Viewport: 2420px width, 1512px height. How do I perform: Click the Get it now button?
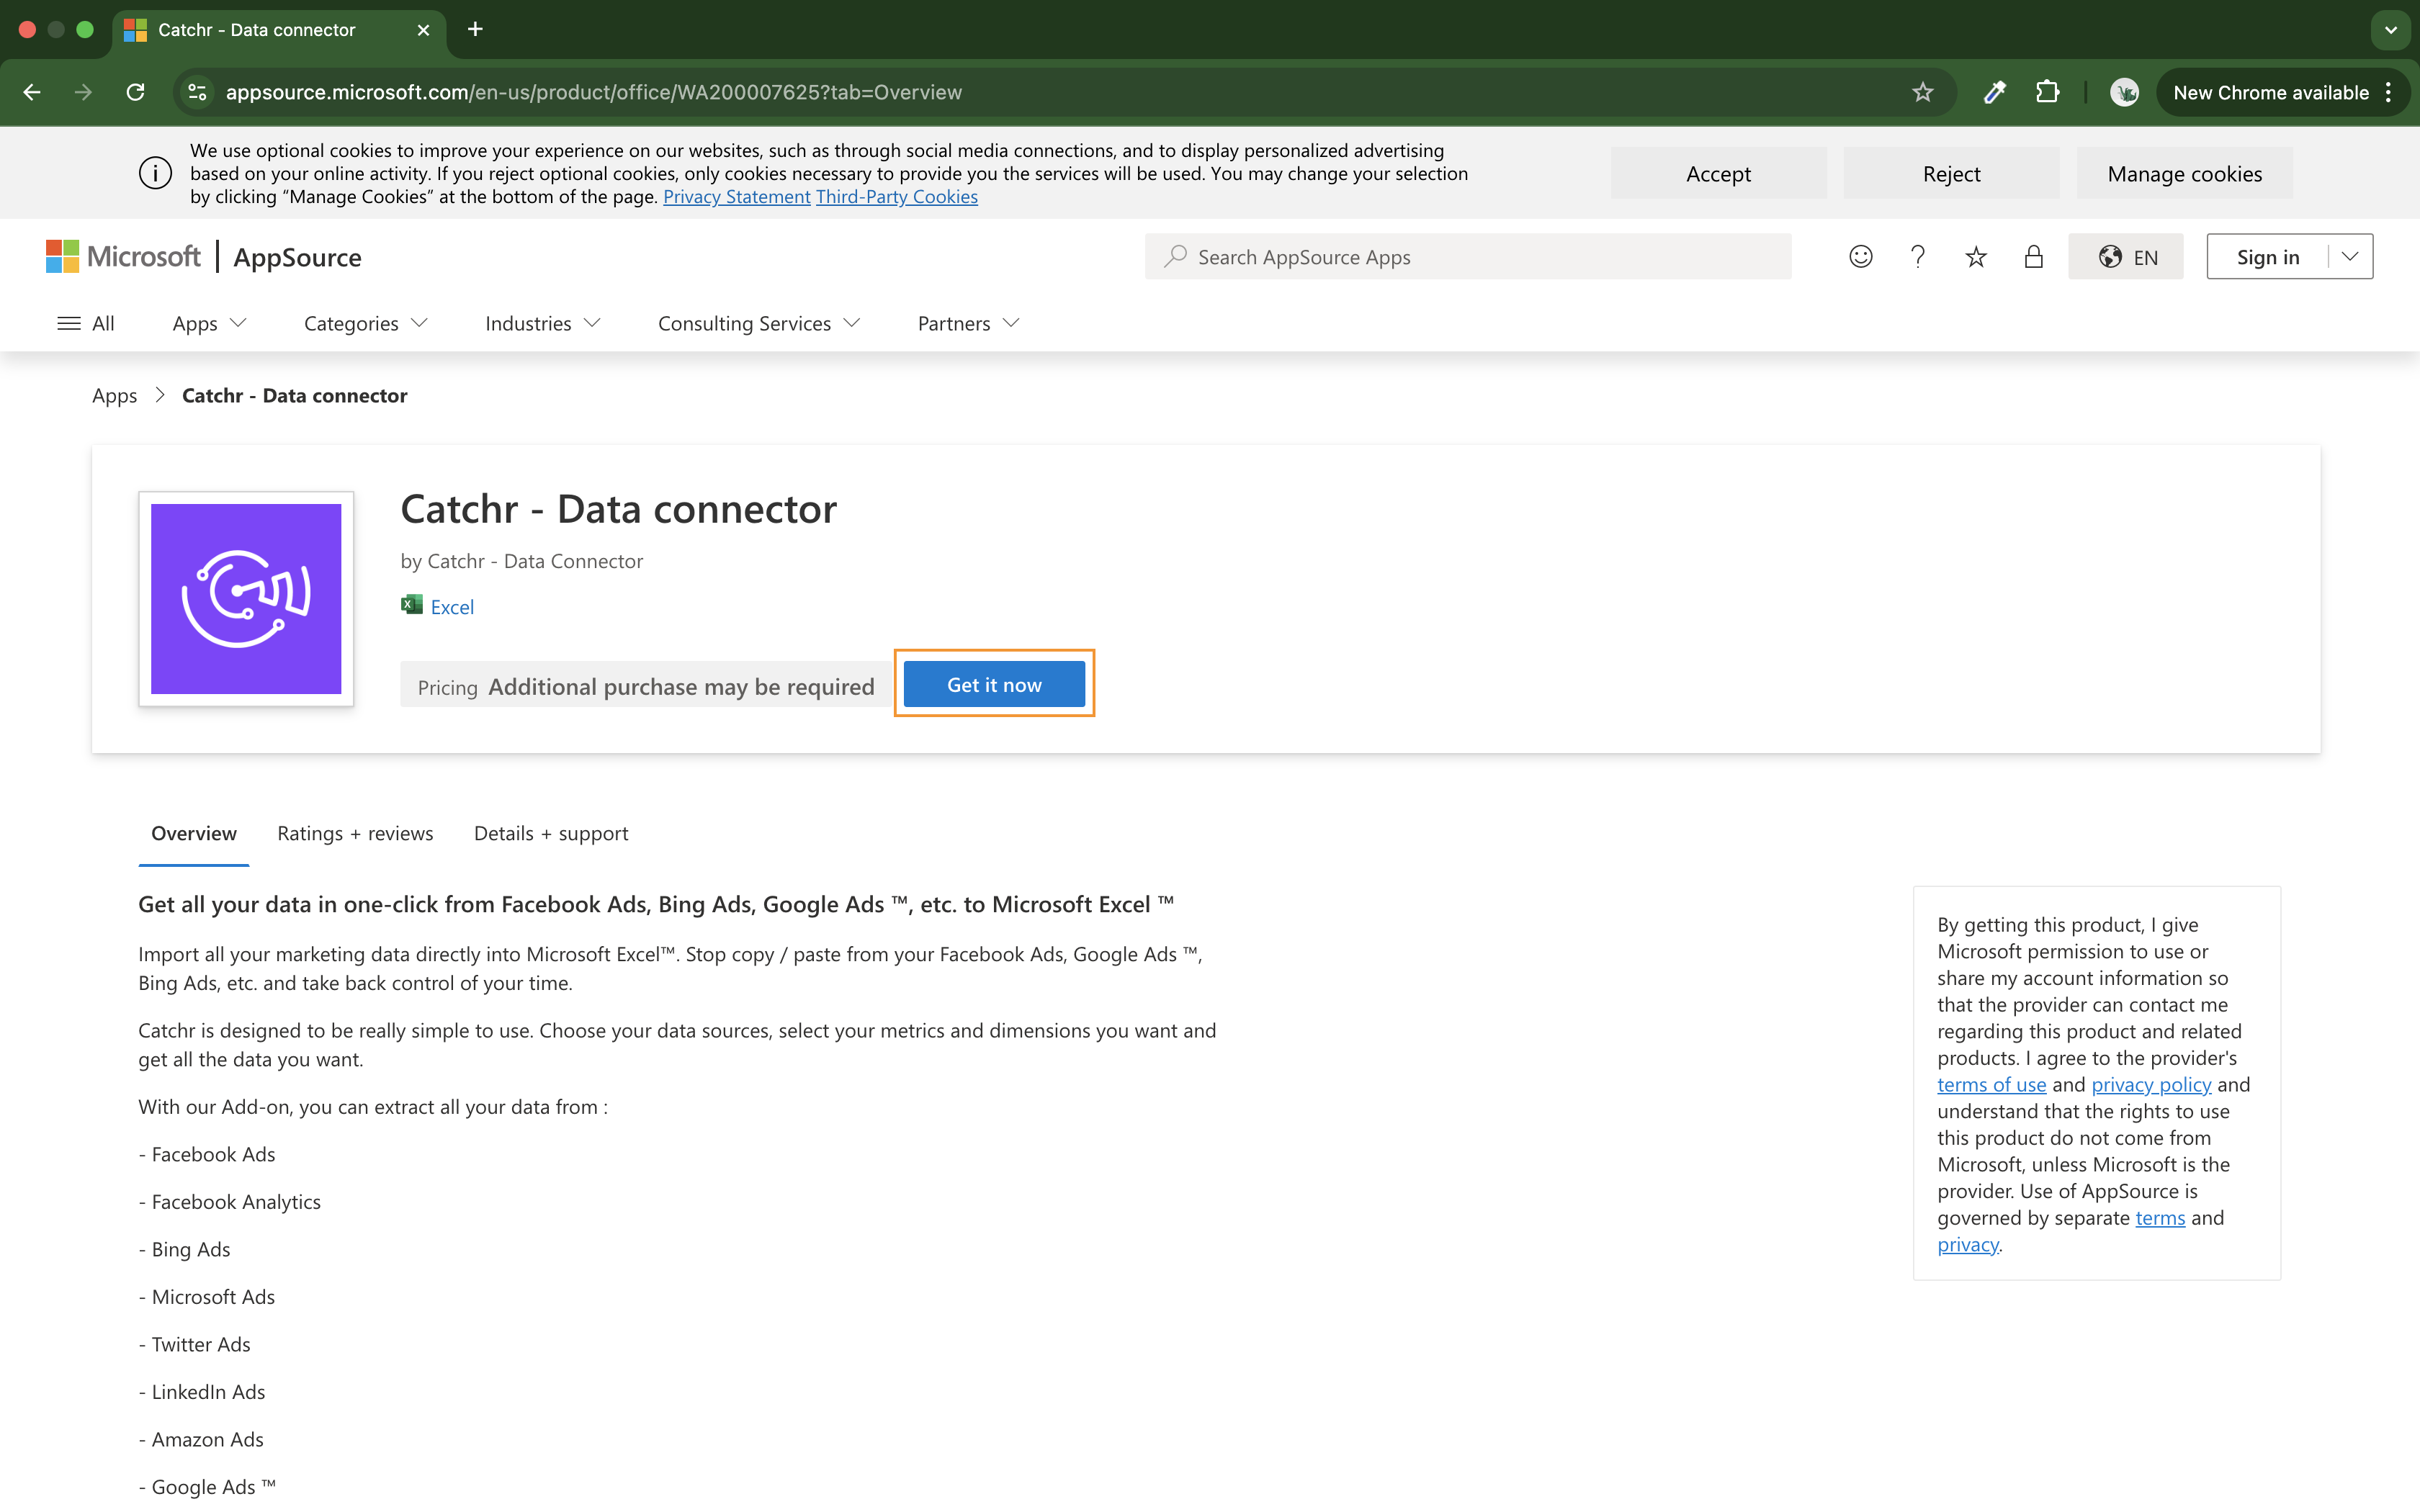(994, 684)
